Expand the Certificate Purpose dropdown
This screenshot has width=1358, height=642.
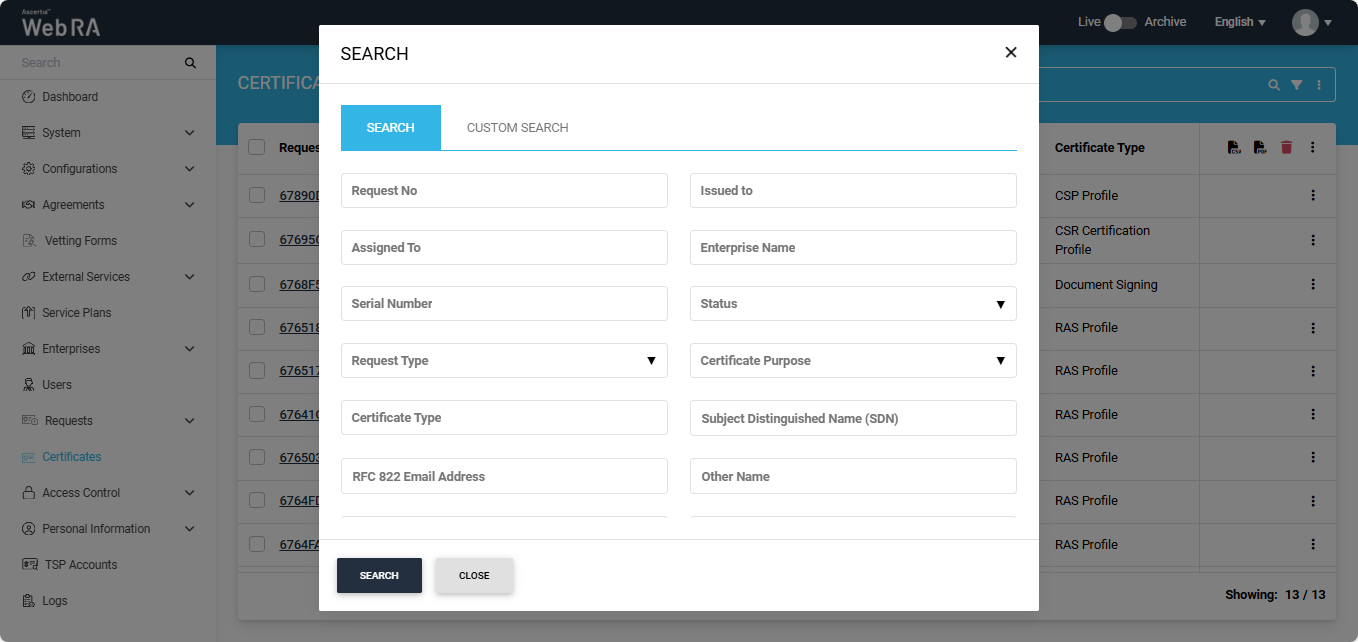tap(853, 361)
